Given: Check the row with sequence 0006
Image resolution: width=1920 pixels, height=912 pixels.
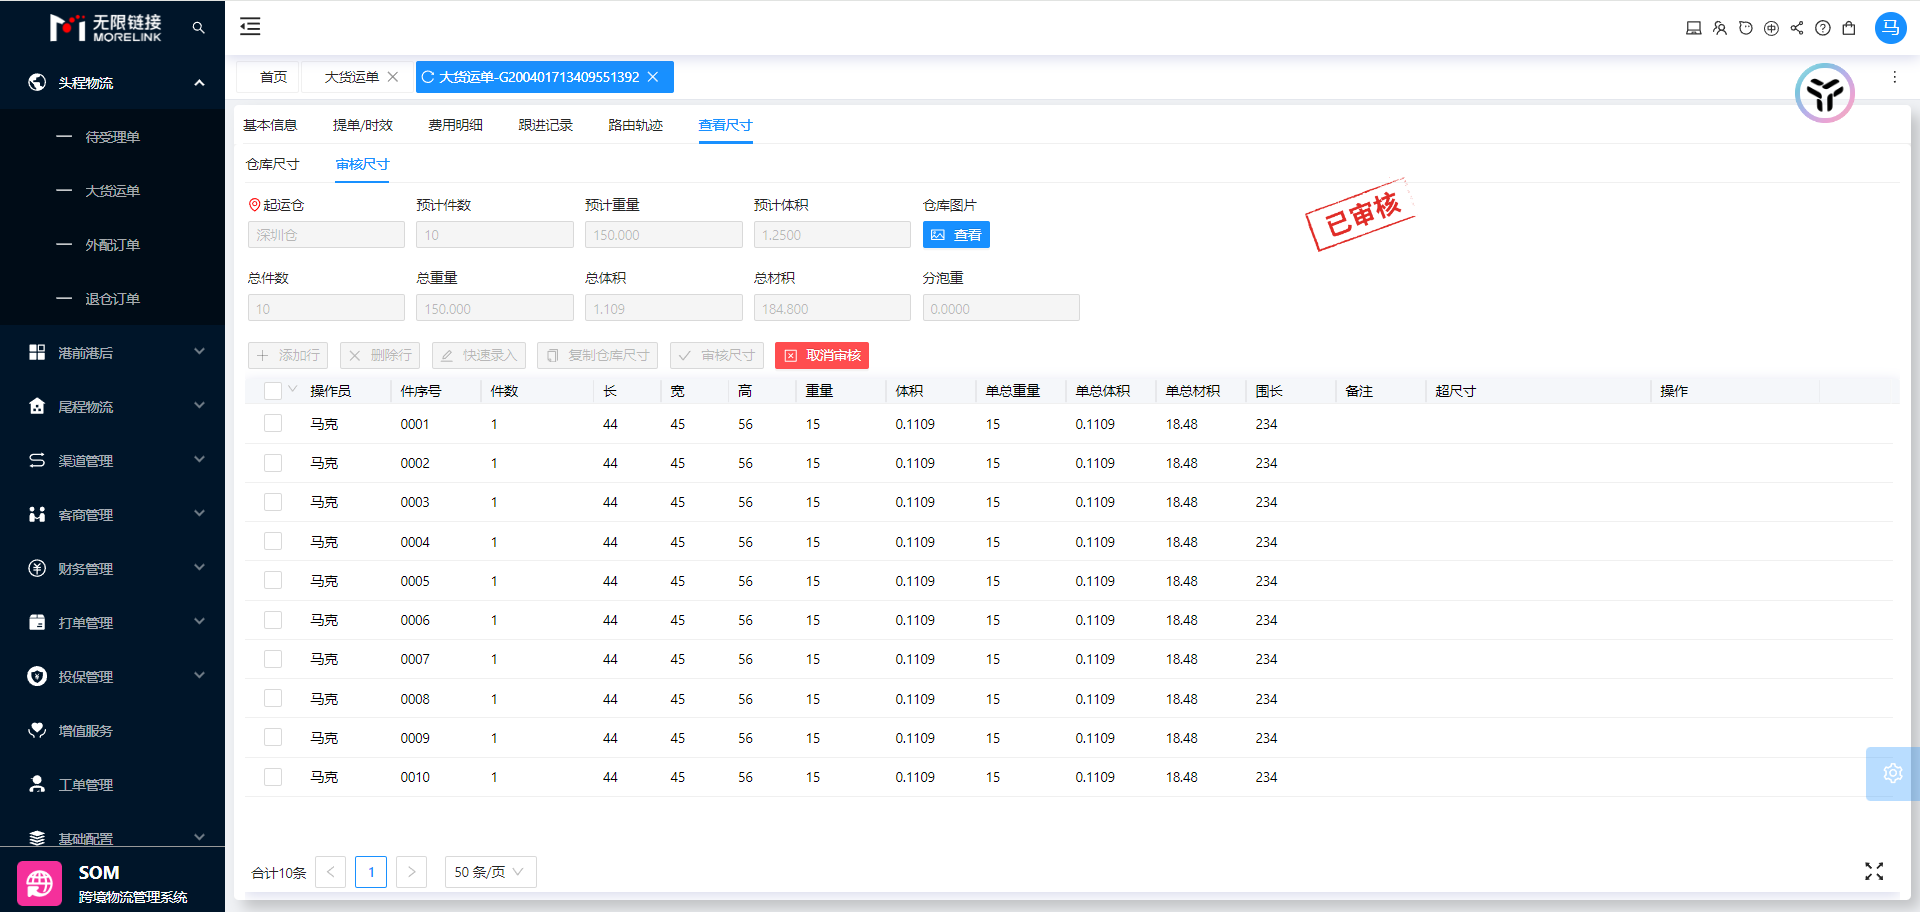Looking at the screenshot, I should click(x=272, y=620).
